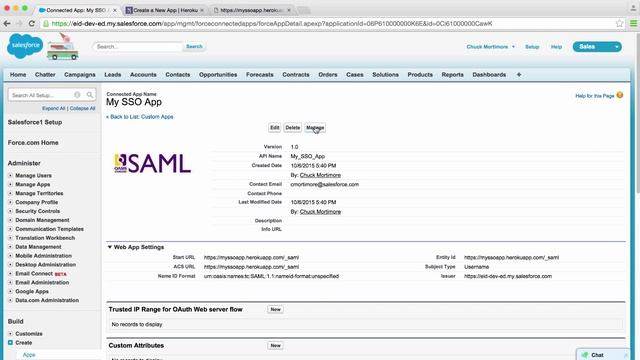Click the SAML app logo image
The height and width of the screenshot is (360, 640).
point(153,163)
